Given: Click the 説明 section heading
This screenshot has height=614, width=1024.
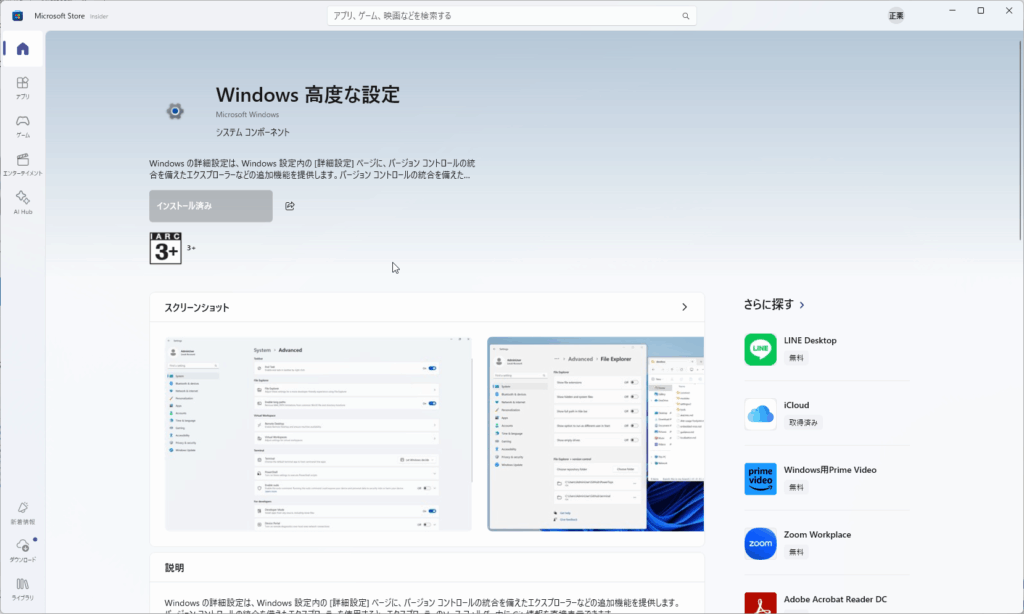Looking at the screenshot, I should (174, 568).
